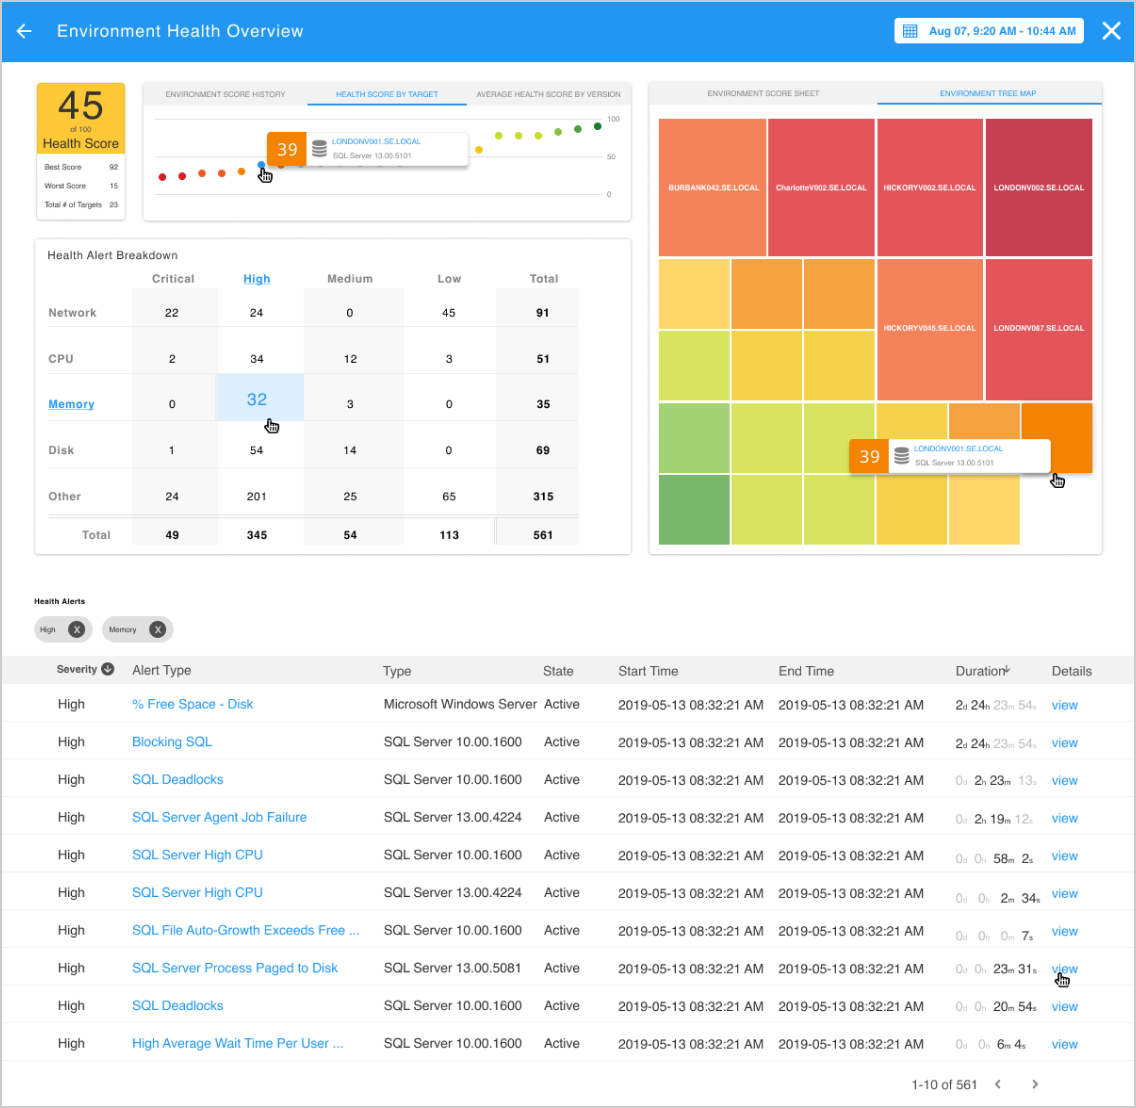The image size is (1136, 1108).
Task: Select the Environment Score Sheet tab
Action: tap(763, 93)
